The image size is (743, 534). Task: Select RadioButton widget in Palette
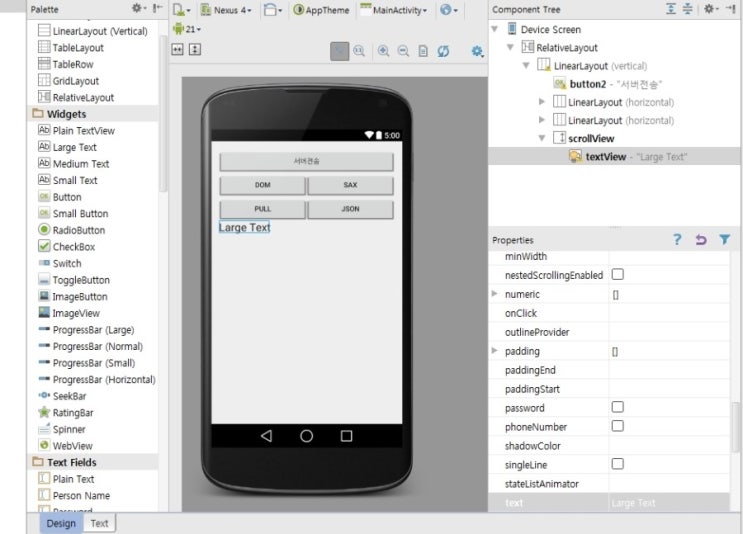[72, 230]
